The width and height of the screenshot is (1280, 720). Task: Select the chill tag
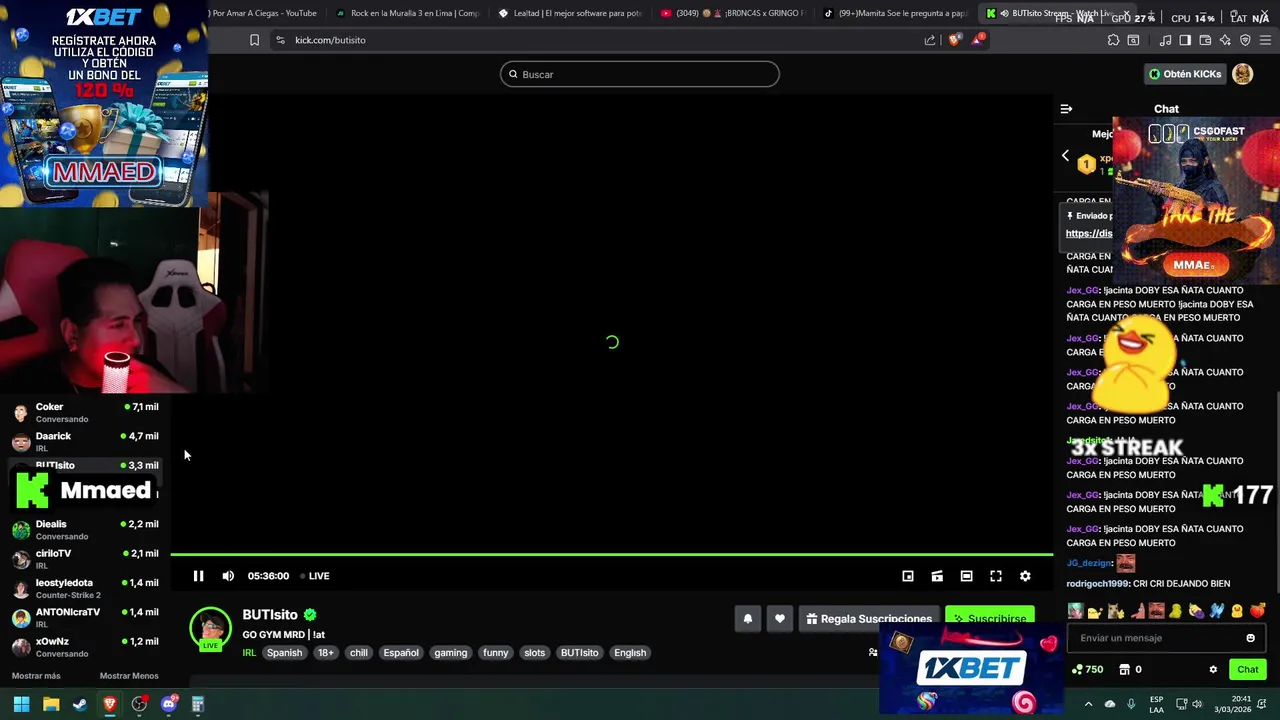(x=359, y=653)
